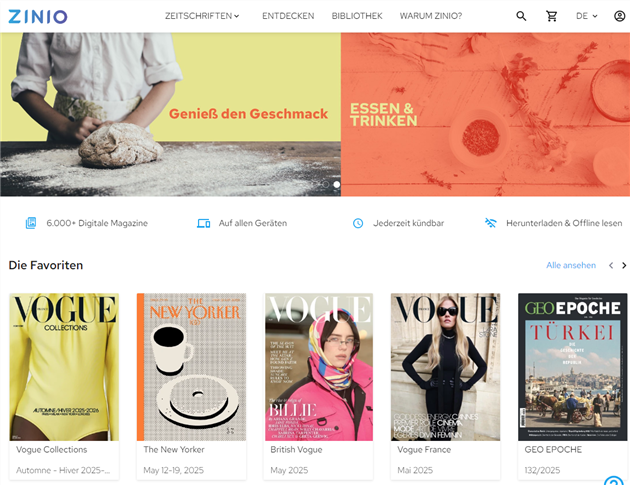The width and height of the screenshot is (630, 485).
Task: Click the offline wifi icon
Action: (x=491, y=223)
